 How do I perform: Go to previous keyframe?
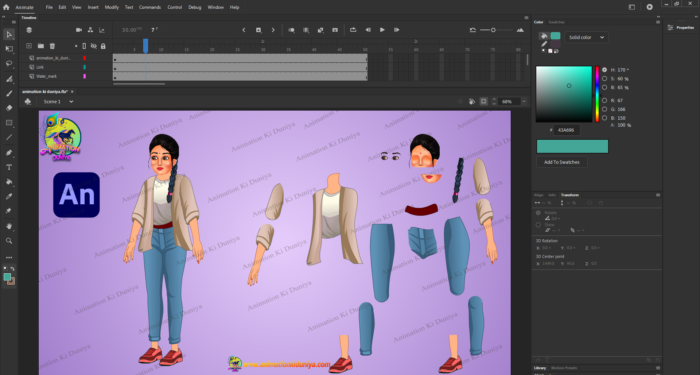(244, 30)
